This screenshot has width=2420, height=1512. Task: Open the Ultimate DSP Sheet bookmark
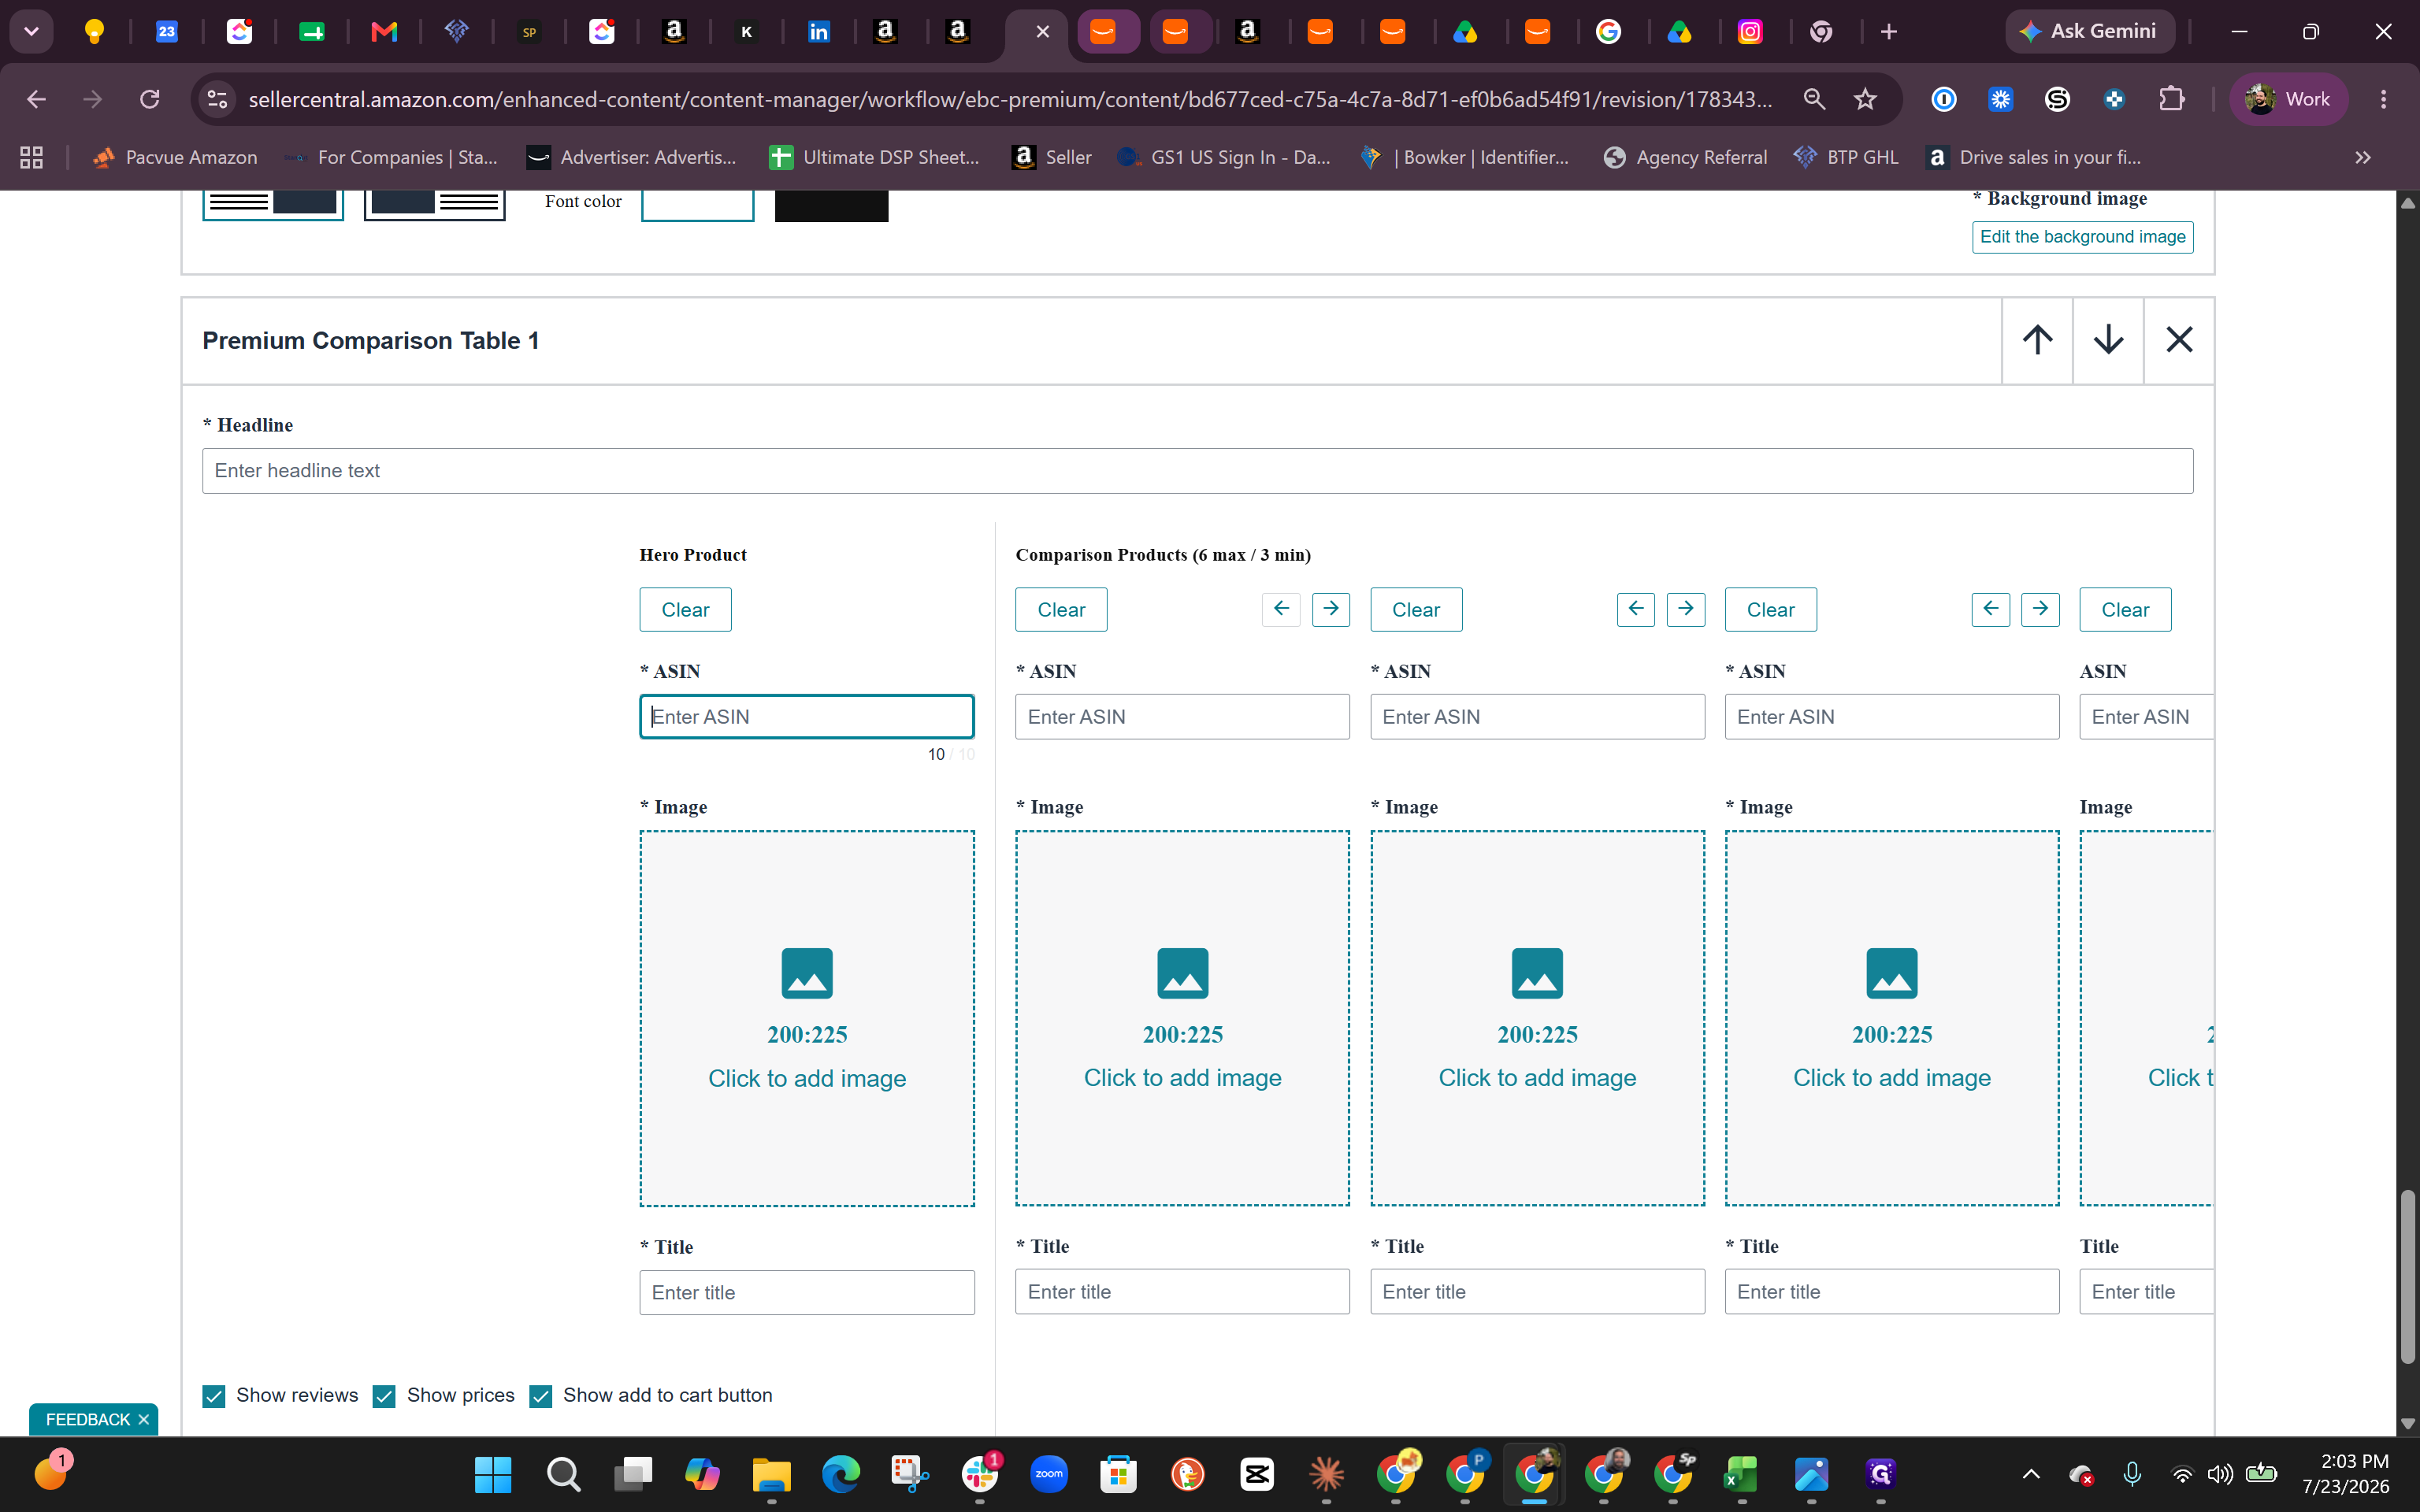pyautogui.click(x=874, y=157)
